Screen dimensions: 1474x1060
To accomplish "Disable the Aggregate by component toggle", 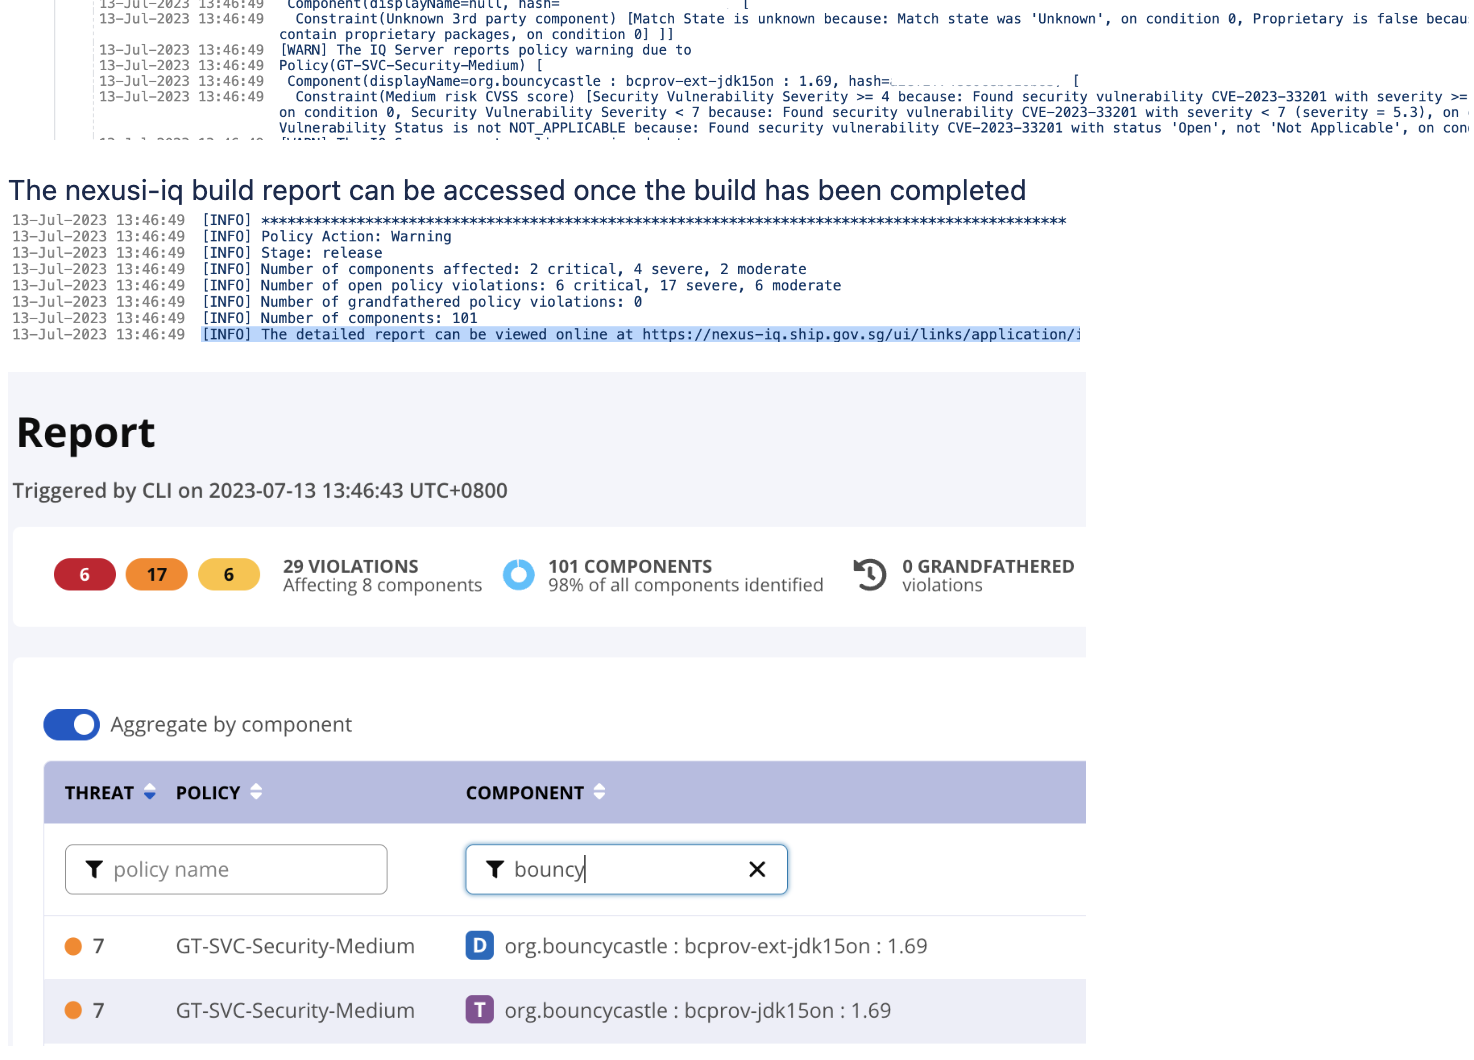I will [71, 724].
